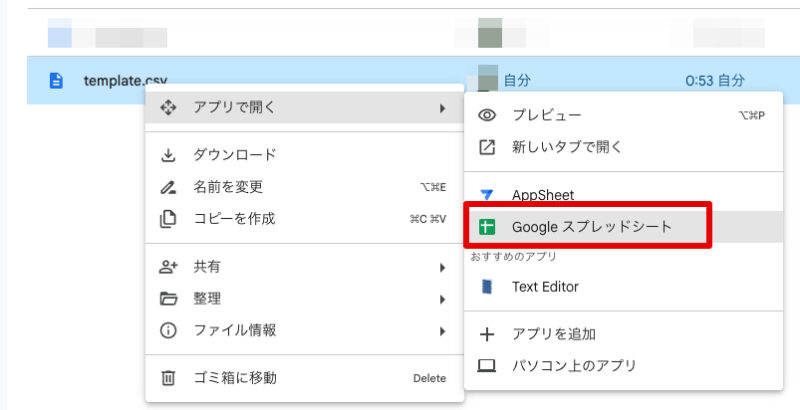Open the ファイル情報 submenu
Screen dimensions: 800x410
point(305,330)
